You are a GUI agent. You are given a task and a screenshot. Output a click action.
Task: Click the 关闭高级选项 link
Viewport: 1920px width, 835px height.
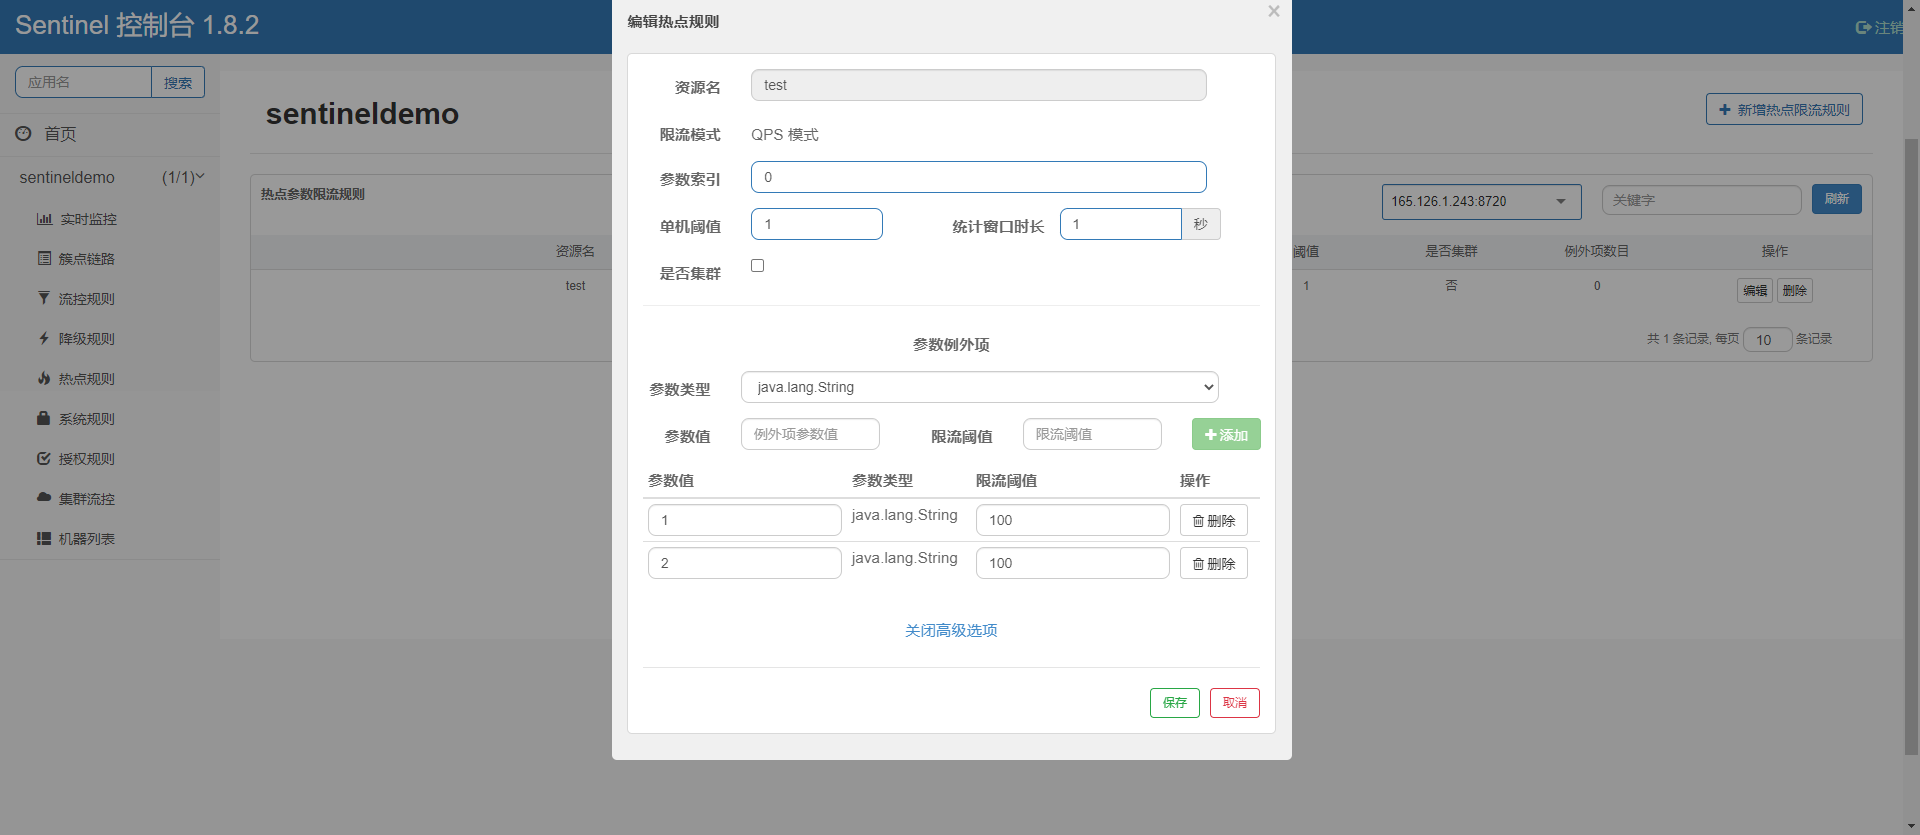tap(951, 630)
